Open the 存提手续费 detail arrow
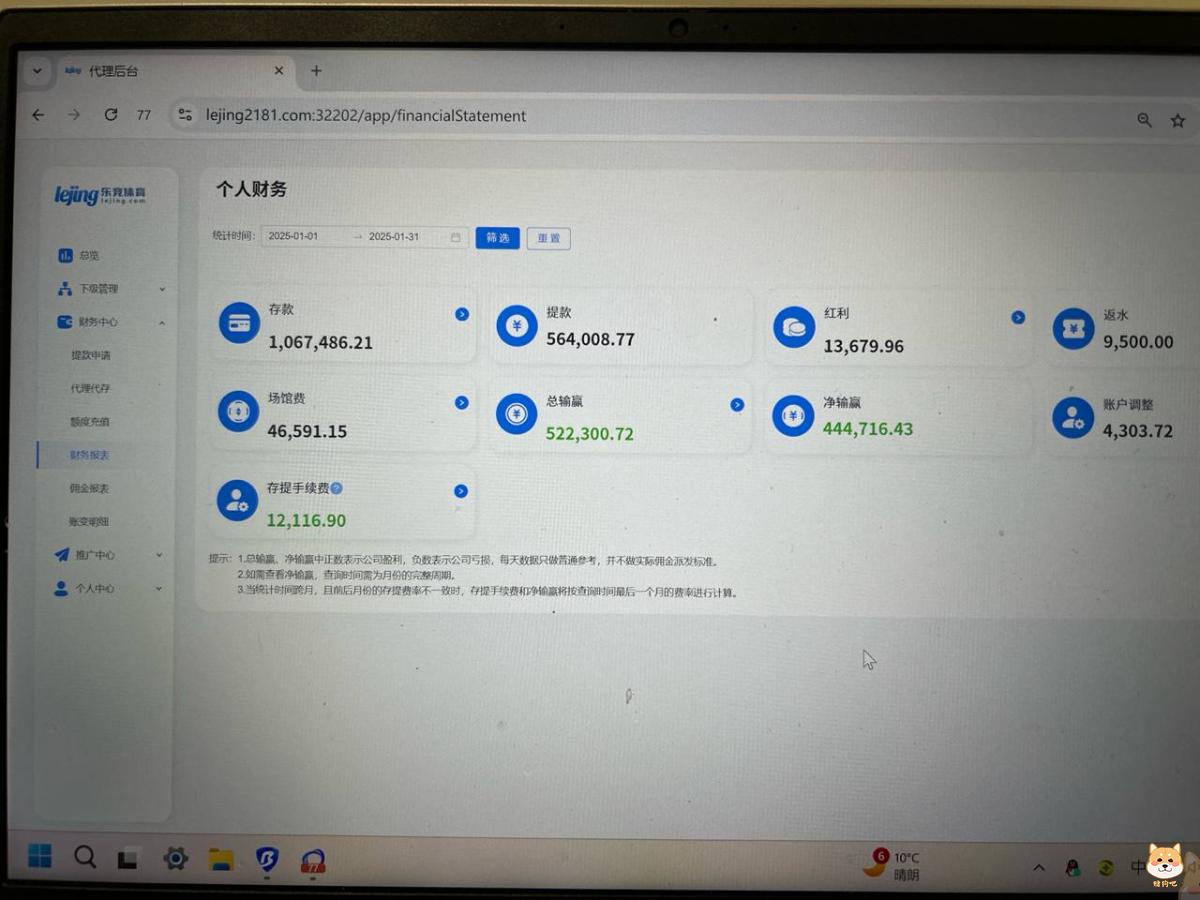 click(461, 491)
